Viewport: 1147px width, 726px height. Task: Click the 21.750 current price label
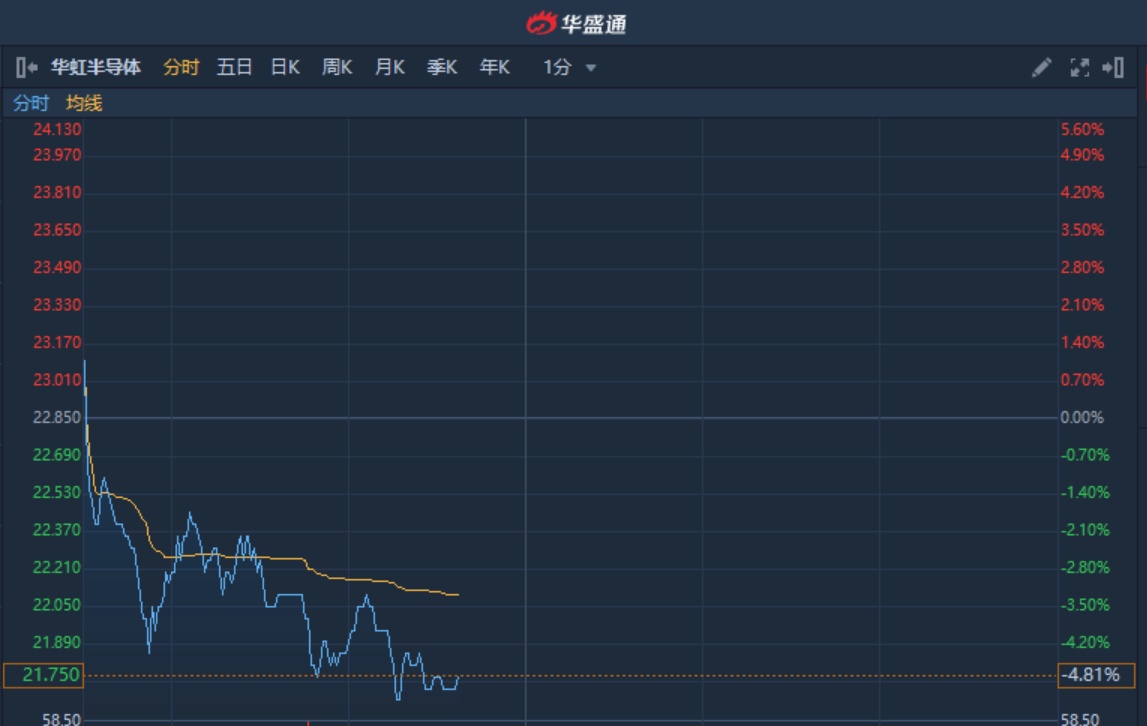click(x=43, y=676)
